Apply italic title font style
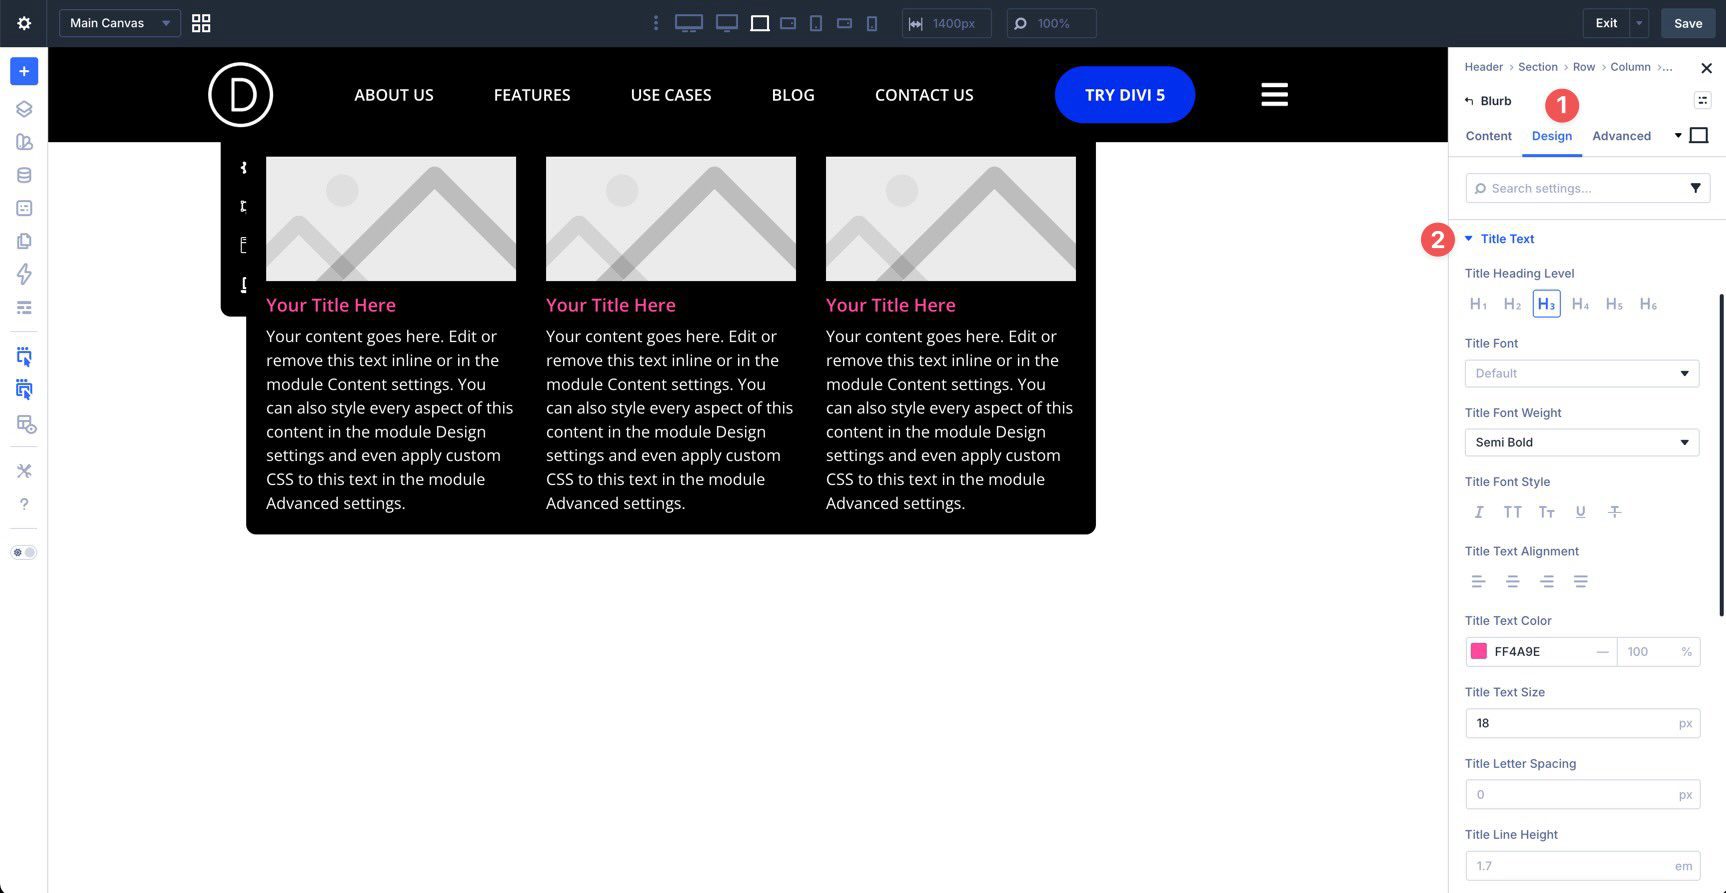Image resolution: width=1726 pixels, height=893 pixels. tap(1478, 512)
